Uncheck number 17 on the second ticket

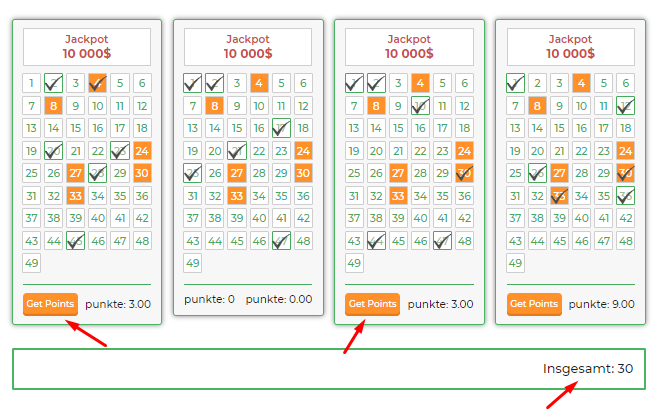pos(281,128)
